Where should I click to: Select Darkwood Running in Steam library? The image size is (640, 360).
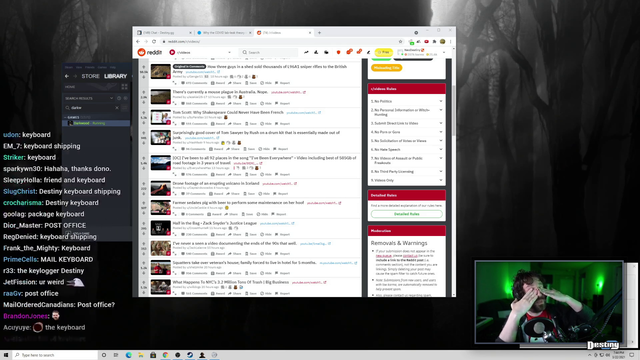[96, 123]
